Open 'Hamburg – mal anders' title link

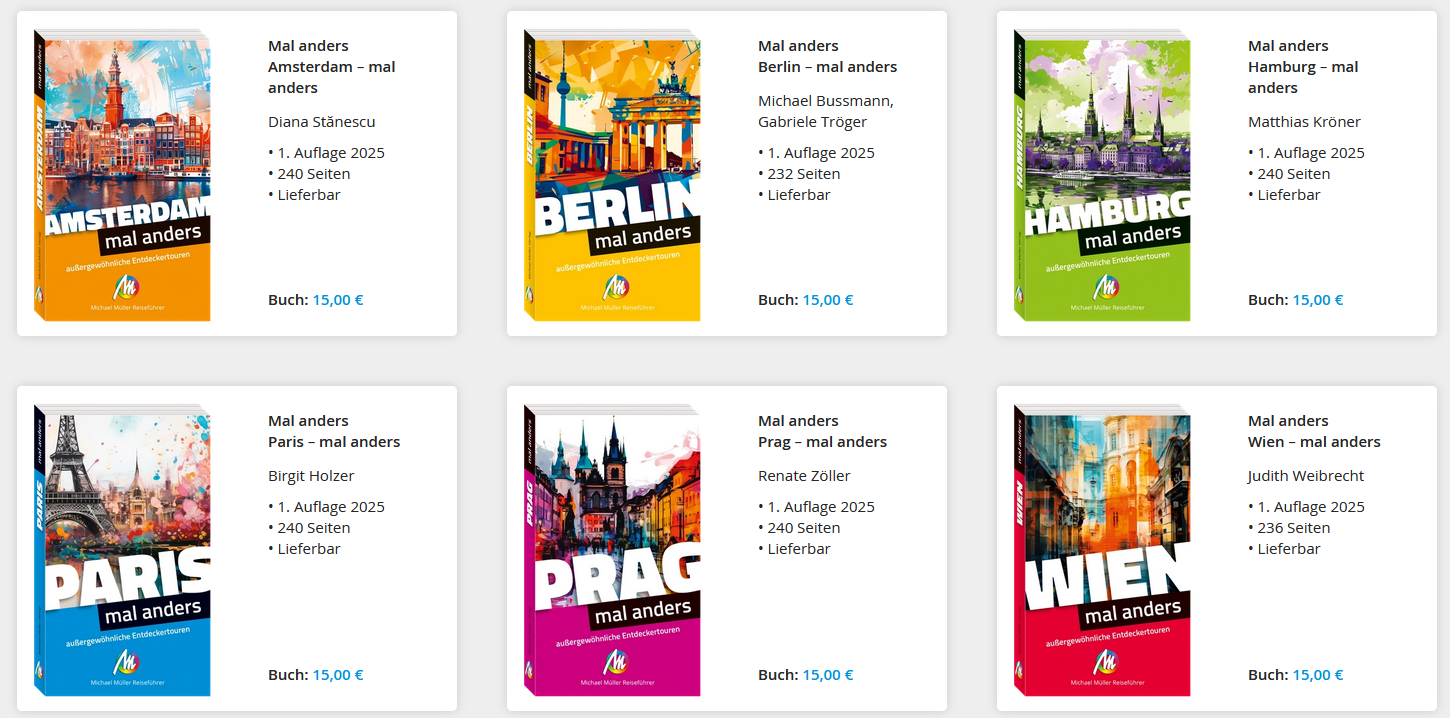point(1303,77)
